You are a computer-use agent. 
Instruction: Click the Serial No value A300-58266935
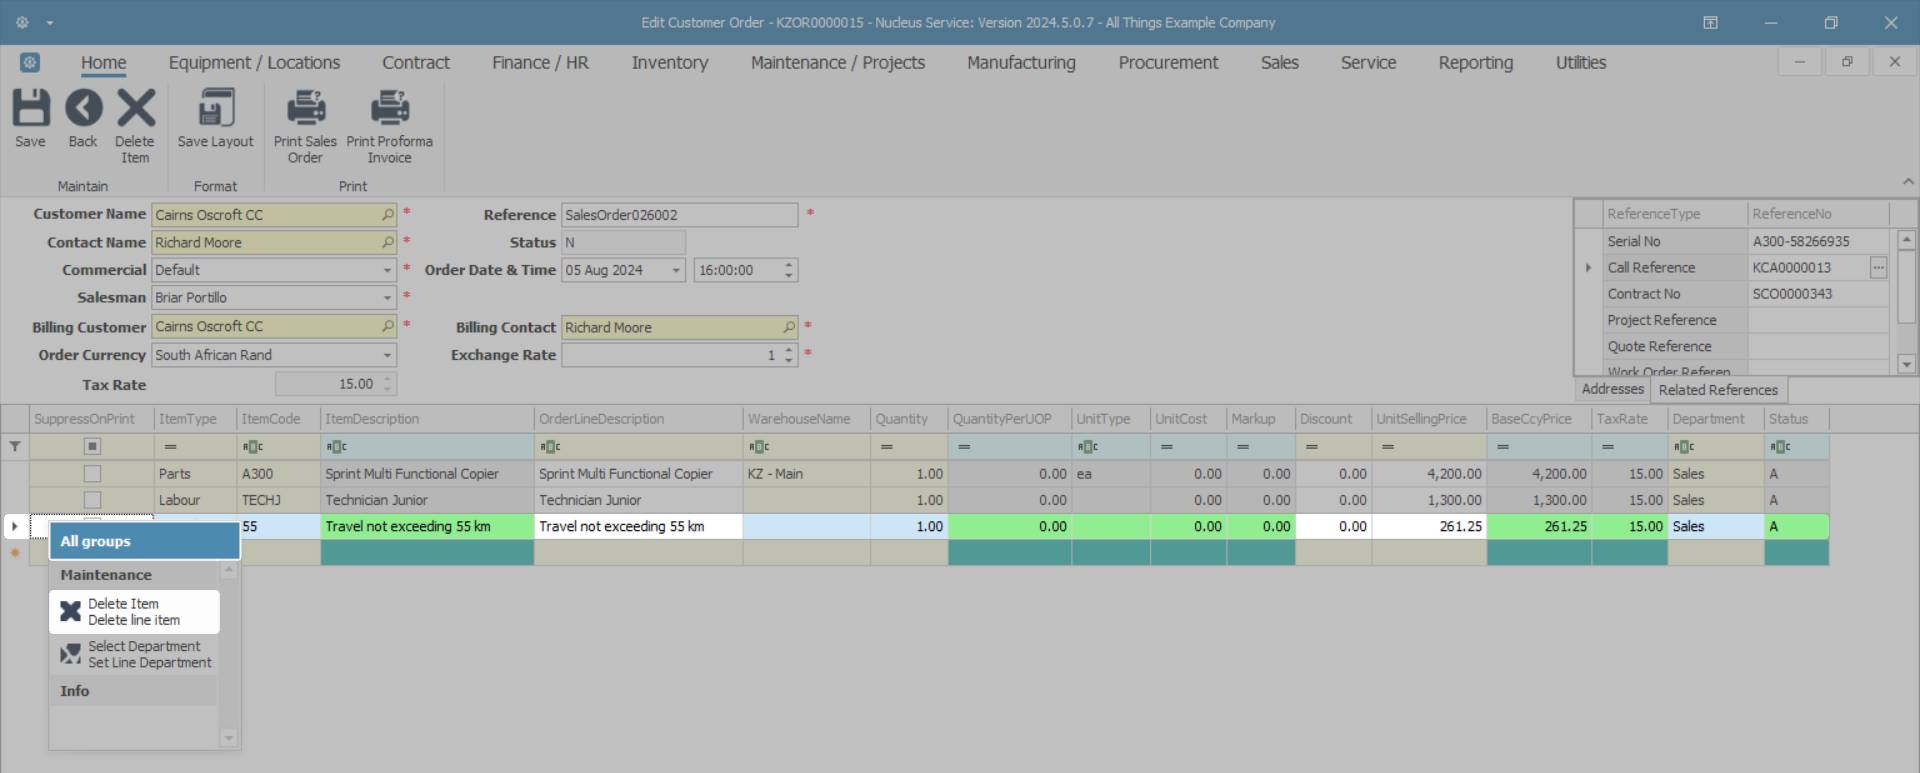click(x=1818, y=242)
